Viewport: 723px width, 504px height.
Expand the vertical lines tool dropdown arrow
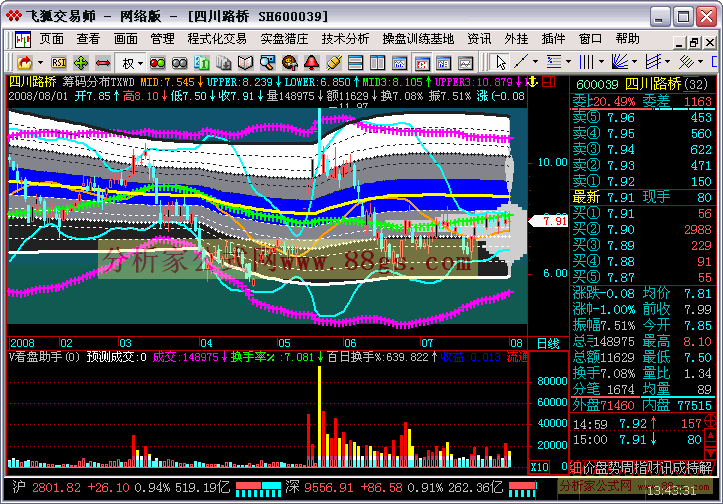pyautogui.click(x=601, y=61)
